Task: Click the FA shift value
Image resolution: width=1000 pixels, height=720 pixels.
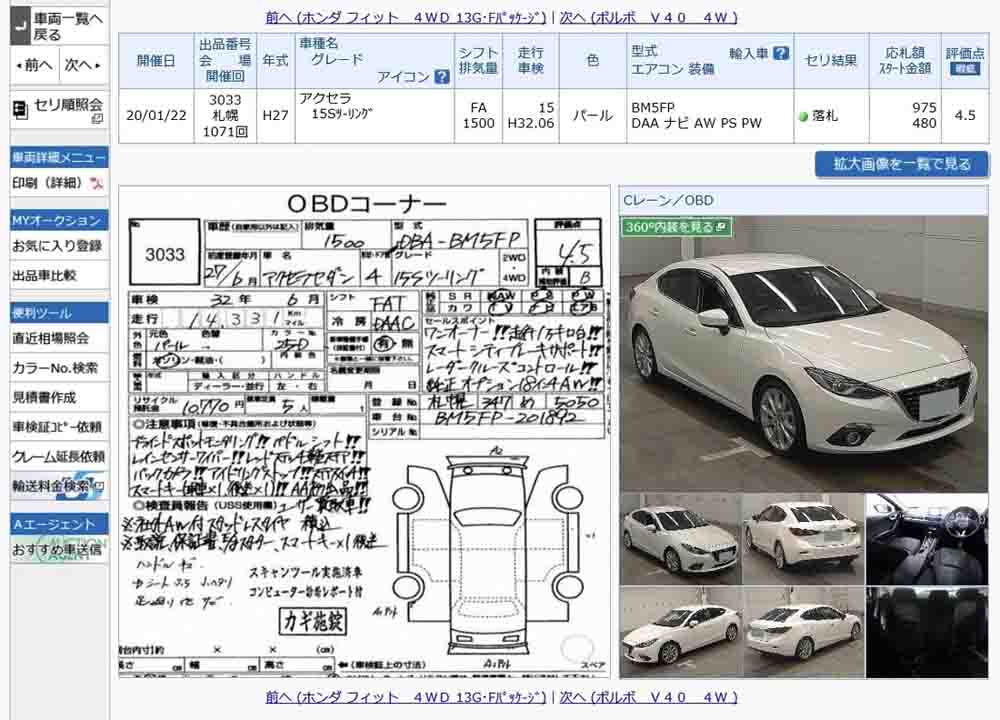Action: [478, 108]
